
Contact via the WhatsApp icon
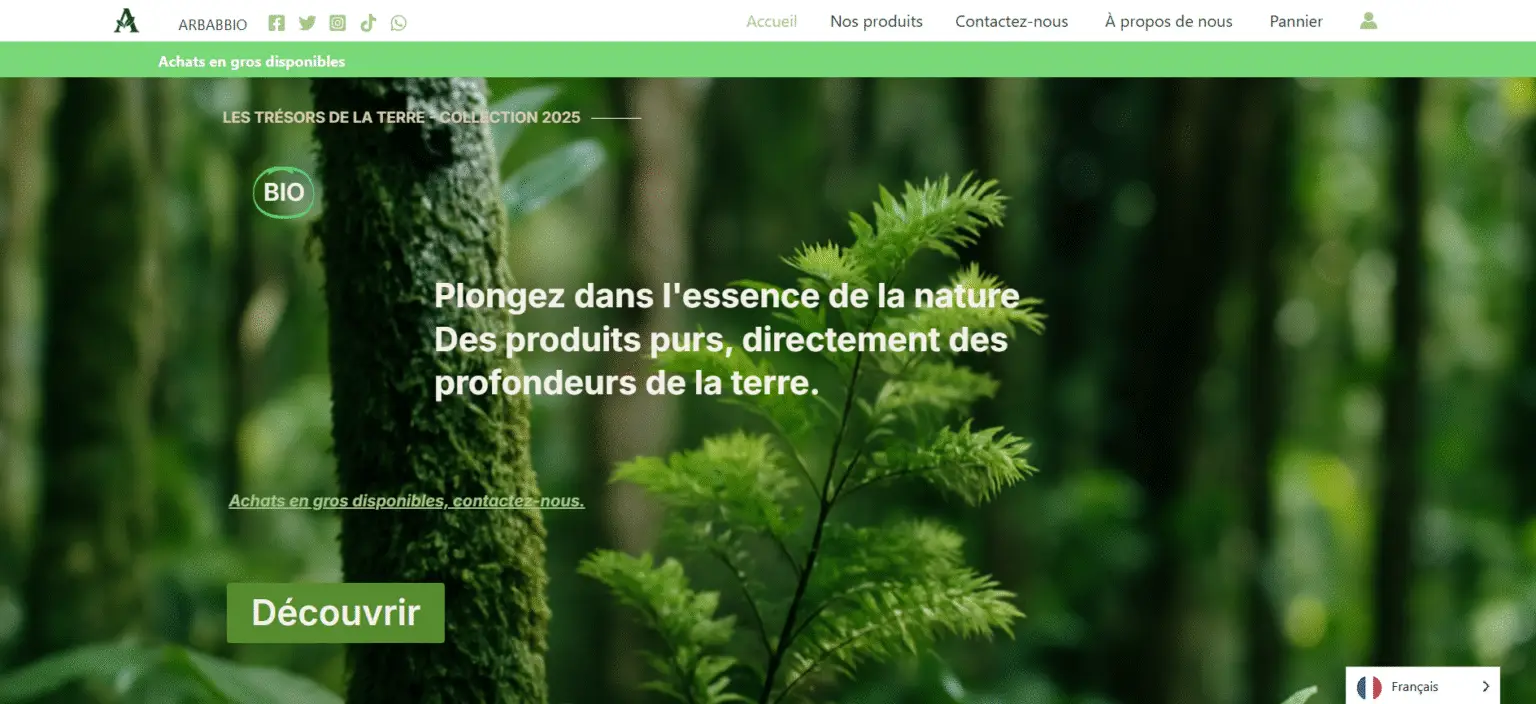(x=399, y=23)
